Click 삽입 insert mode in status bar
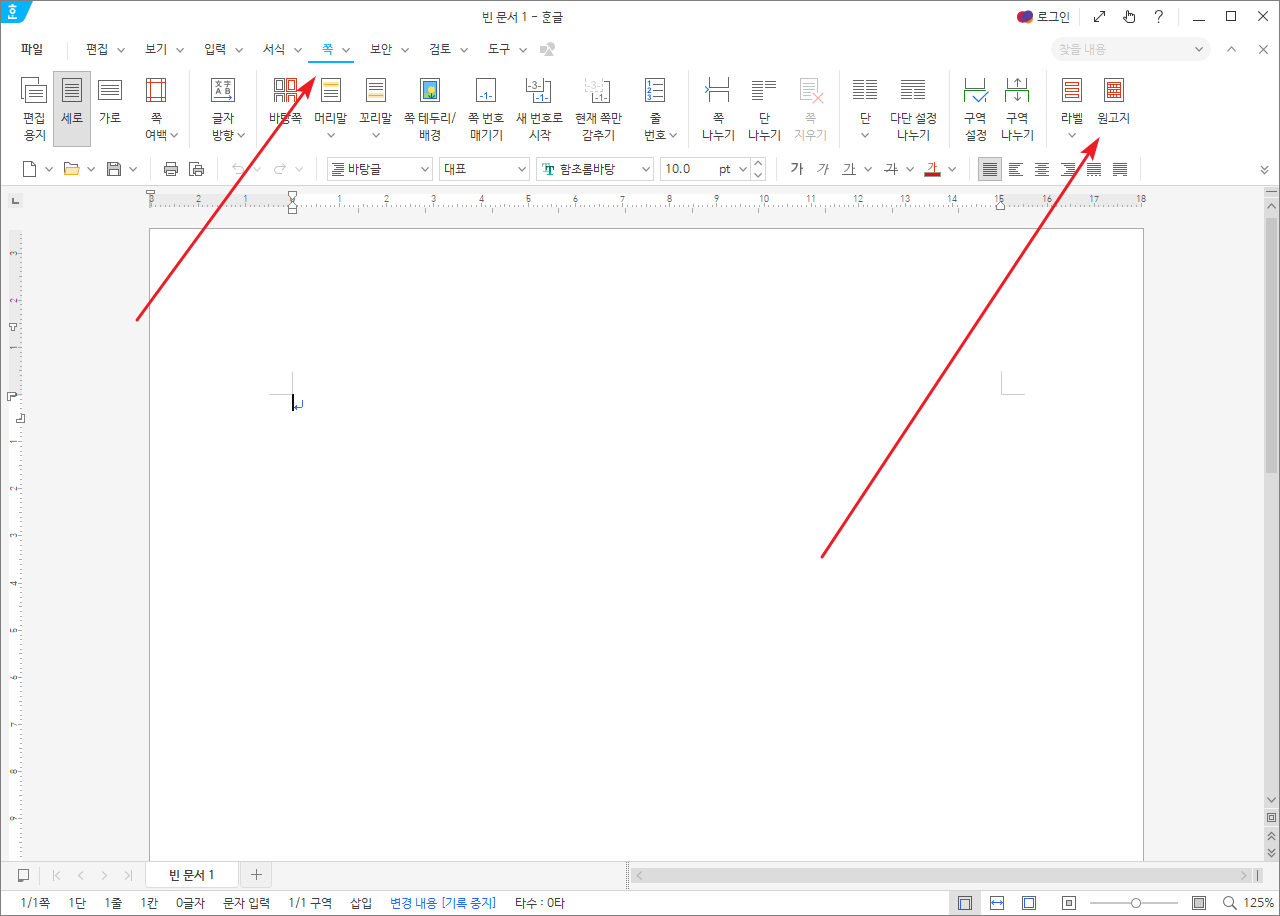 click(x=360, y=903)
